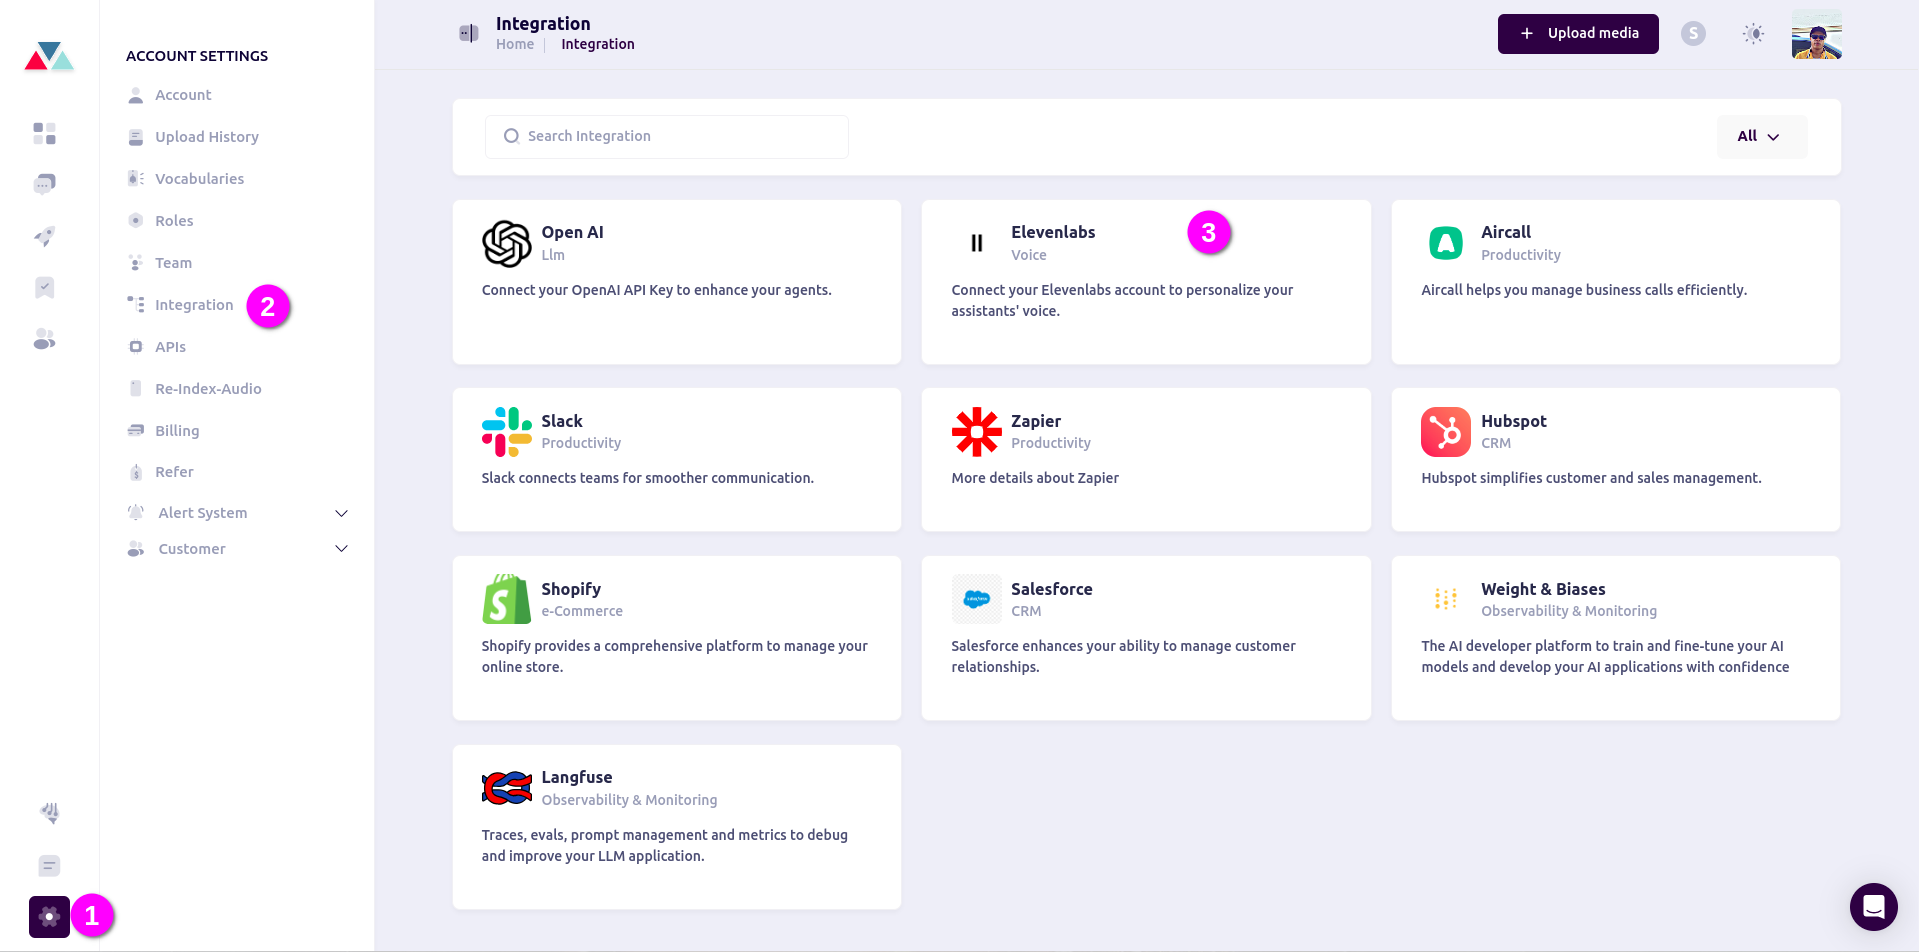The image size is (1919, 952).
Task: Open the Shopify card title
Action: (x=571, y=589)
